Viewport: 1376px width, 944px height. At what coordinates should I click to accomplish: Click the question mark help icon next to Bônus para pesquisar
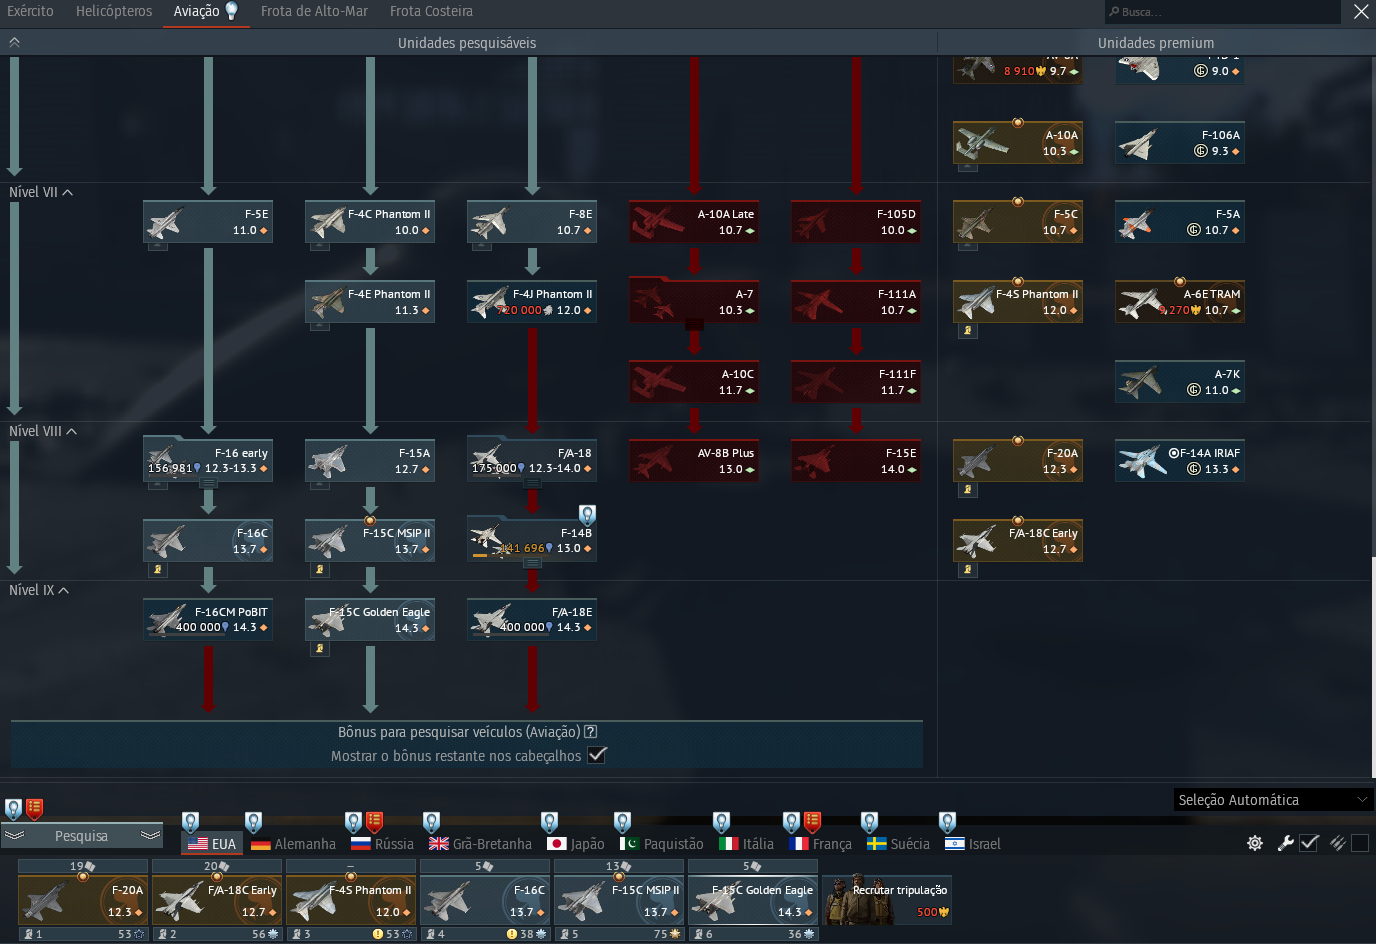(x=590, y=732)
